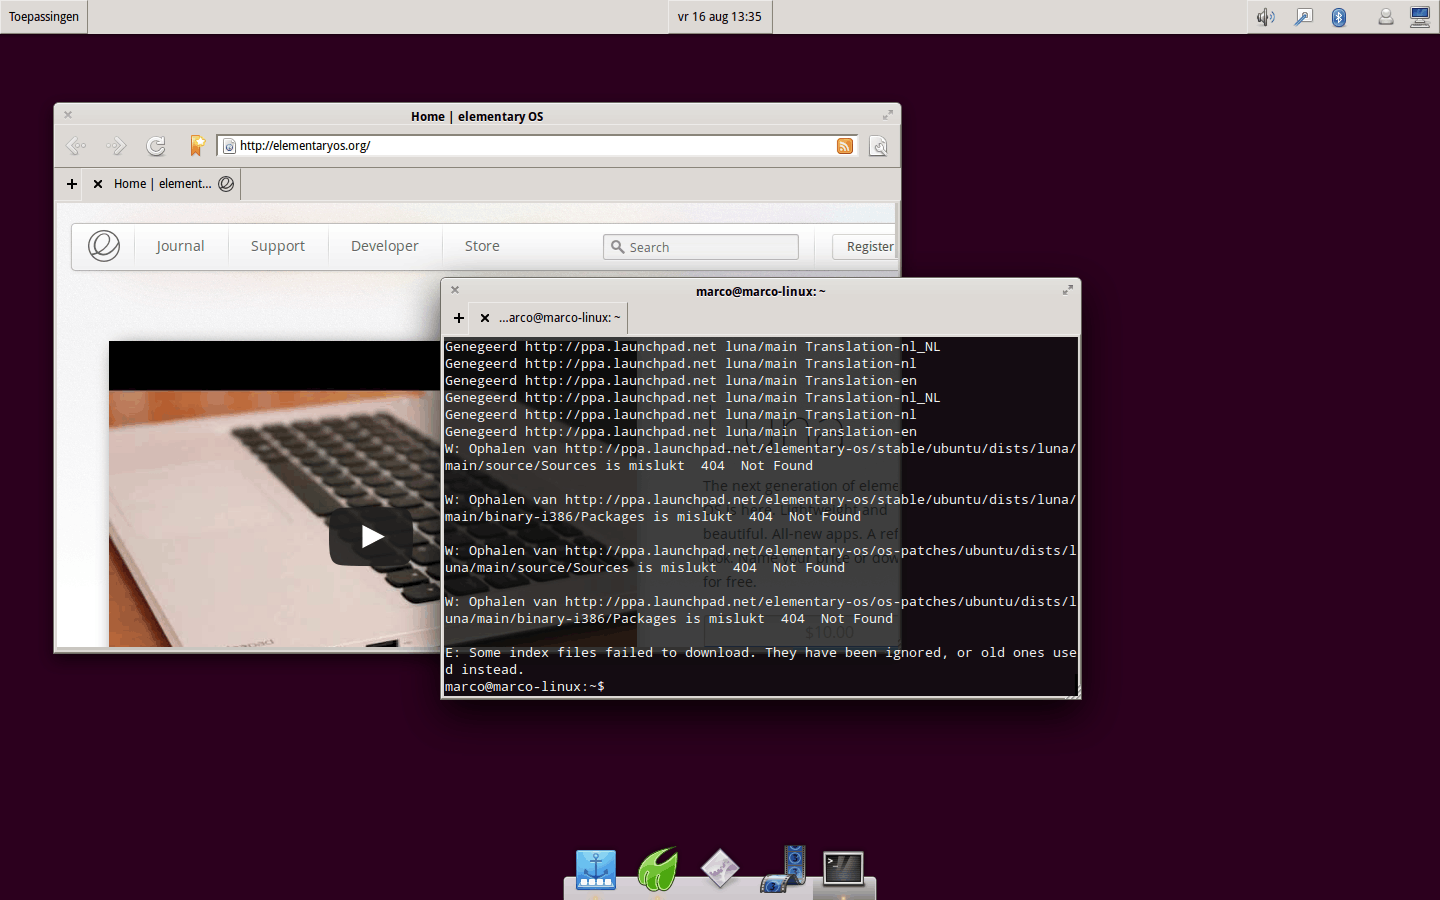This screenshot has width=1440, height=900.
Task: Reload the elementary OS page
Action: (156, 146)
